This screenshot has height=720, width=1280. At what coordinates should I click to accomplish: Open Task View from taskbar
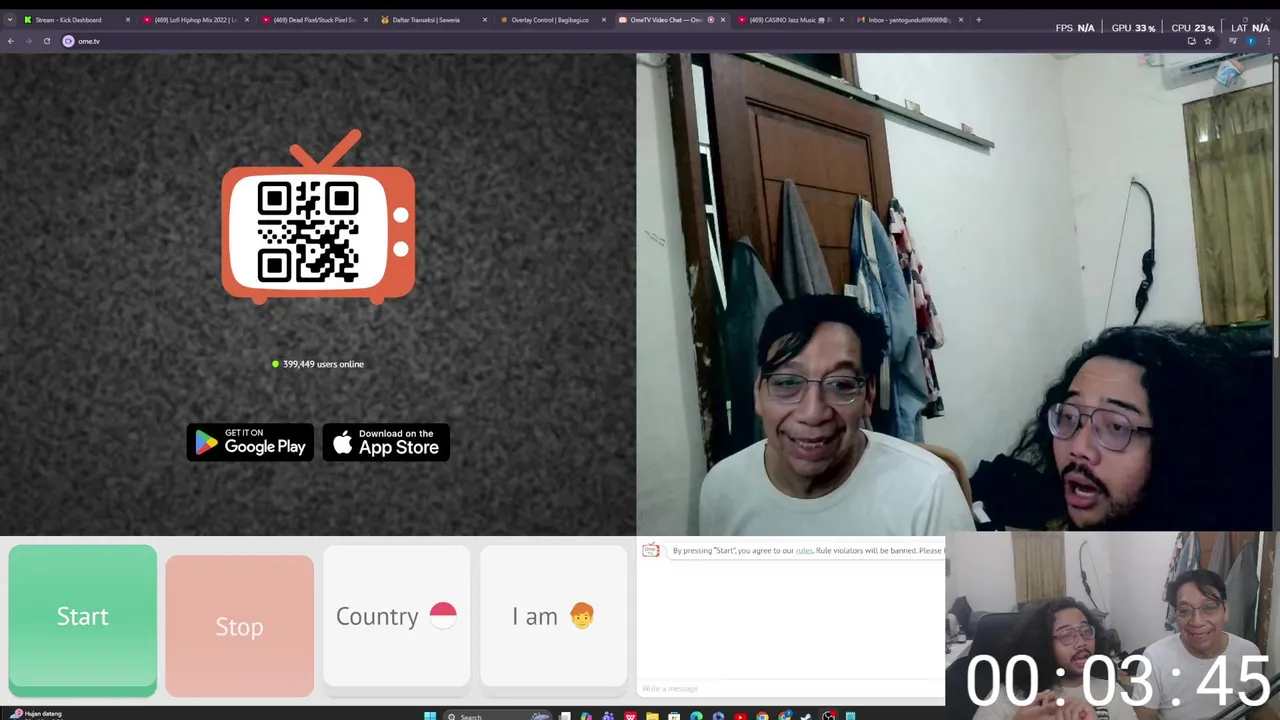(x=565, y=716)
